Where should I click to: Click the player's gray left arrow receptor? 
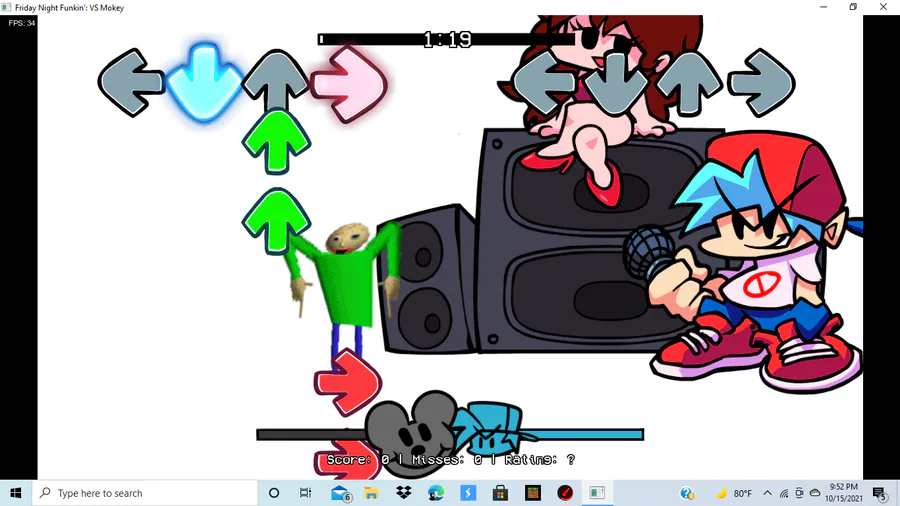tap(131, 83)
